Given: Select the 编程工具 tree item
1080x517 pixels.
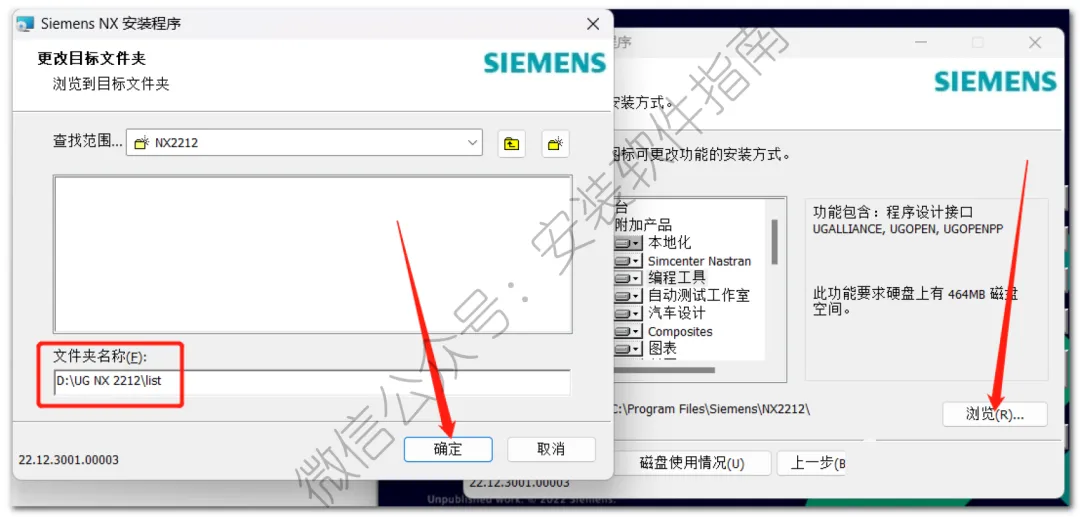Looking at the screenshot, I should coord(676,278).
